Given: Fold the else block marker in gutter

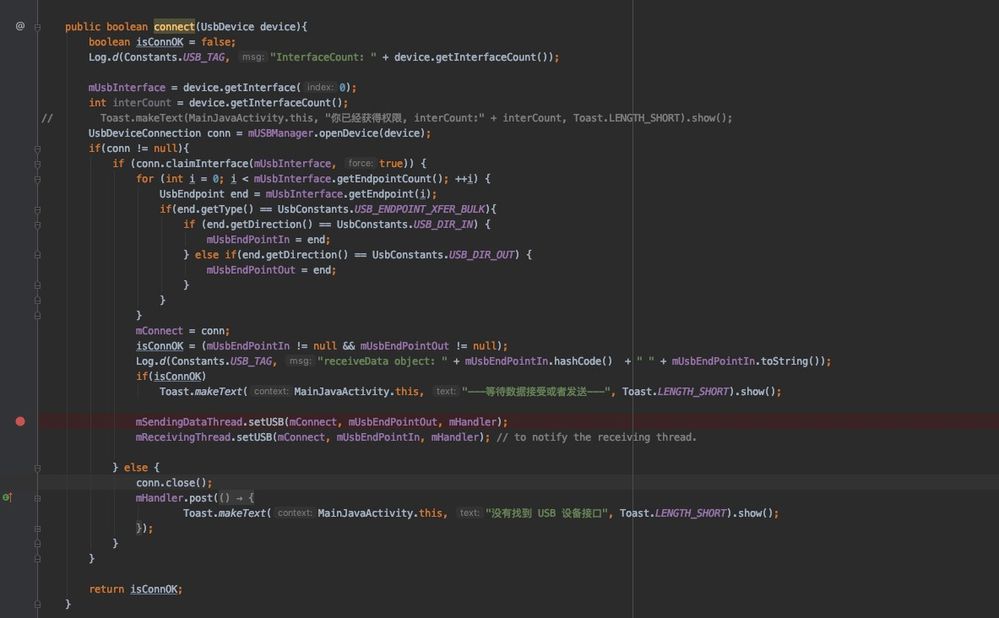Looking at the screenshot, I should tap(38, 467).
